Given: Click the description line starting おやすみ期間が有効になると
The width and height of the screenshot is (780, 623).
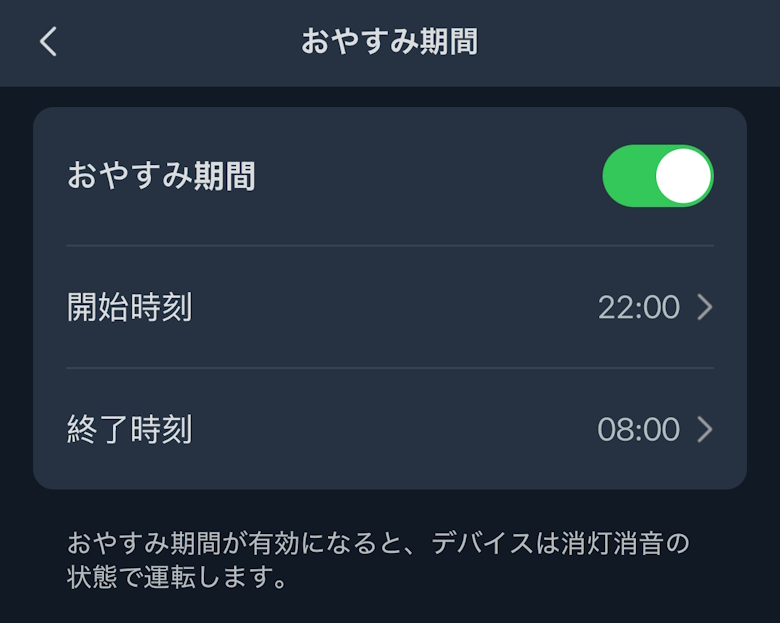Looking at the screenshot, I should 378,545.
